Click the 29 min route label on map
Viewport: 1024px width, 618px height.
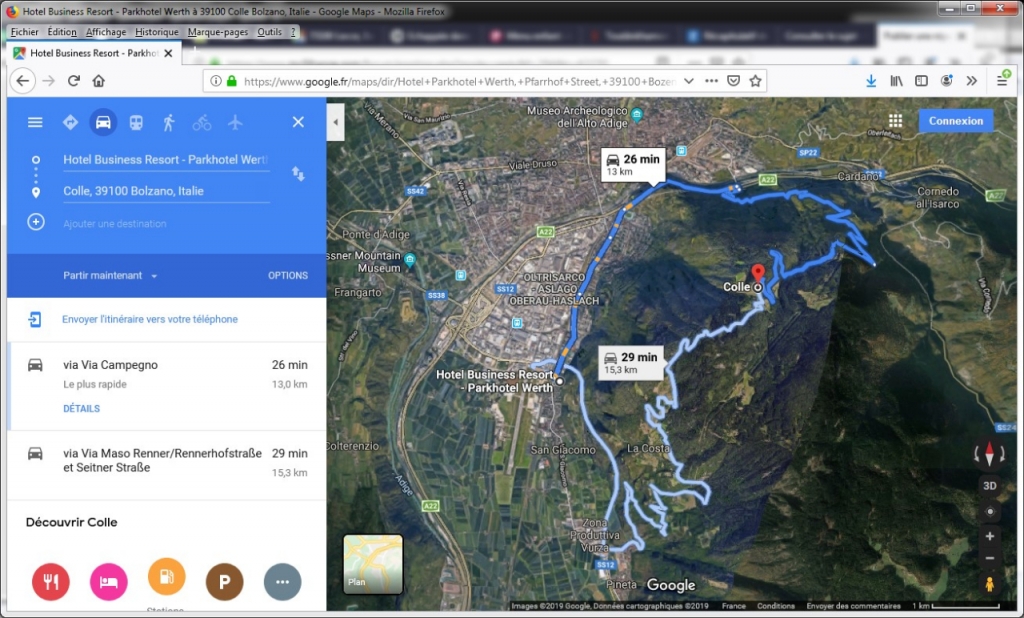click(x=631, y=363)
